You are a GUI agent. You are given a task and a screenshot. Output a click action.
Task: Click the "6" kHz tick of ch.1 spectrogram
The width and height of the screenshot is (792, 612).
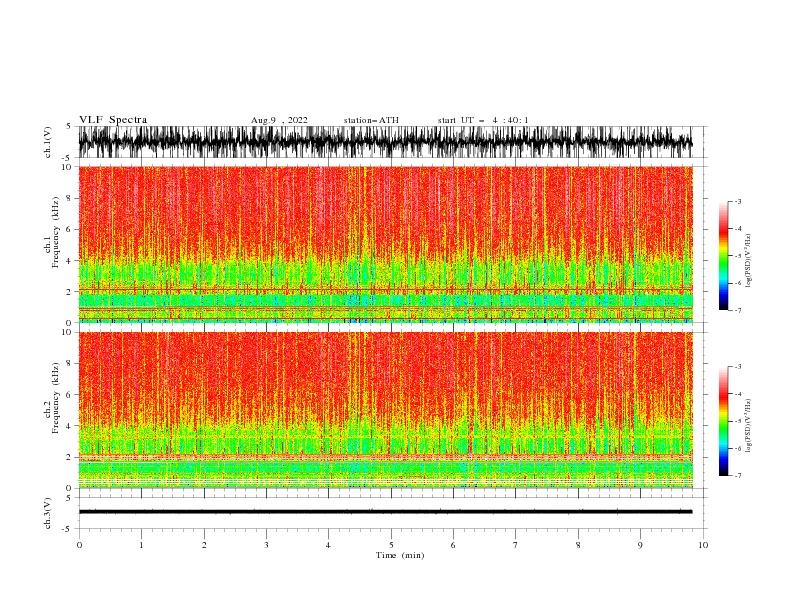(x=70, y=229)
